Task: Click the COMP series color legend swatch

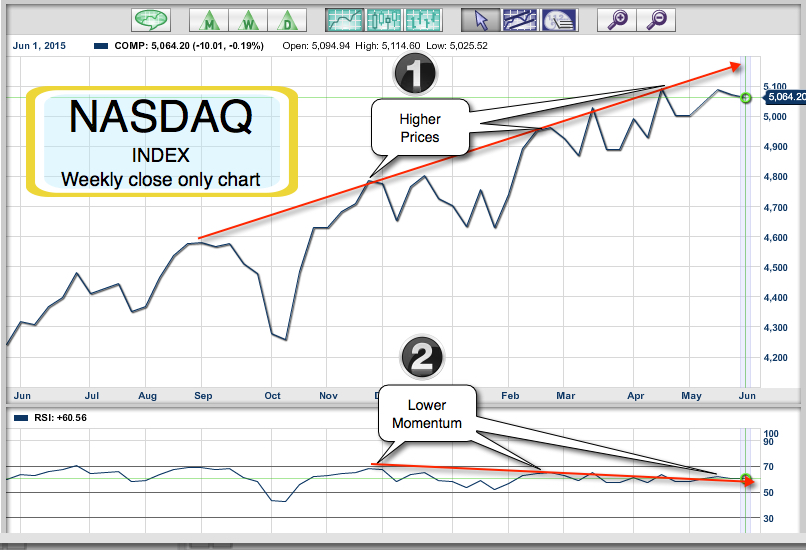Action: (x=101, y=46)
